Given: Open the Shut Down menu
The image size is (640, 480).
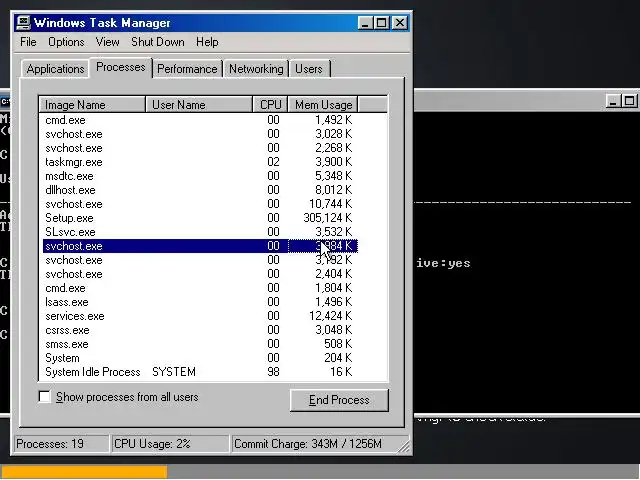Looking at the screenshot, I should 158,42.
